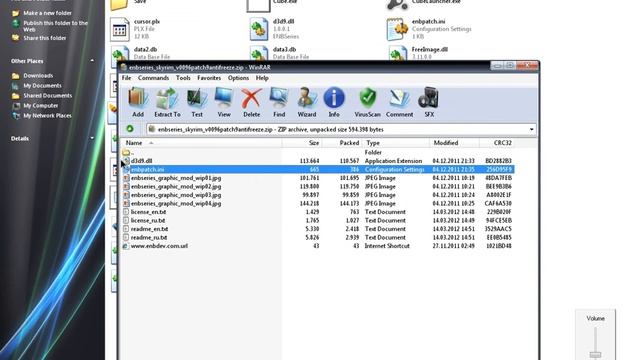640x360 pixels.
Task: Expand the archive path dropdown arrow
Action: pyautogui.click(x=531, y=129)
